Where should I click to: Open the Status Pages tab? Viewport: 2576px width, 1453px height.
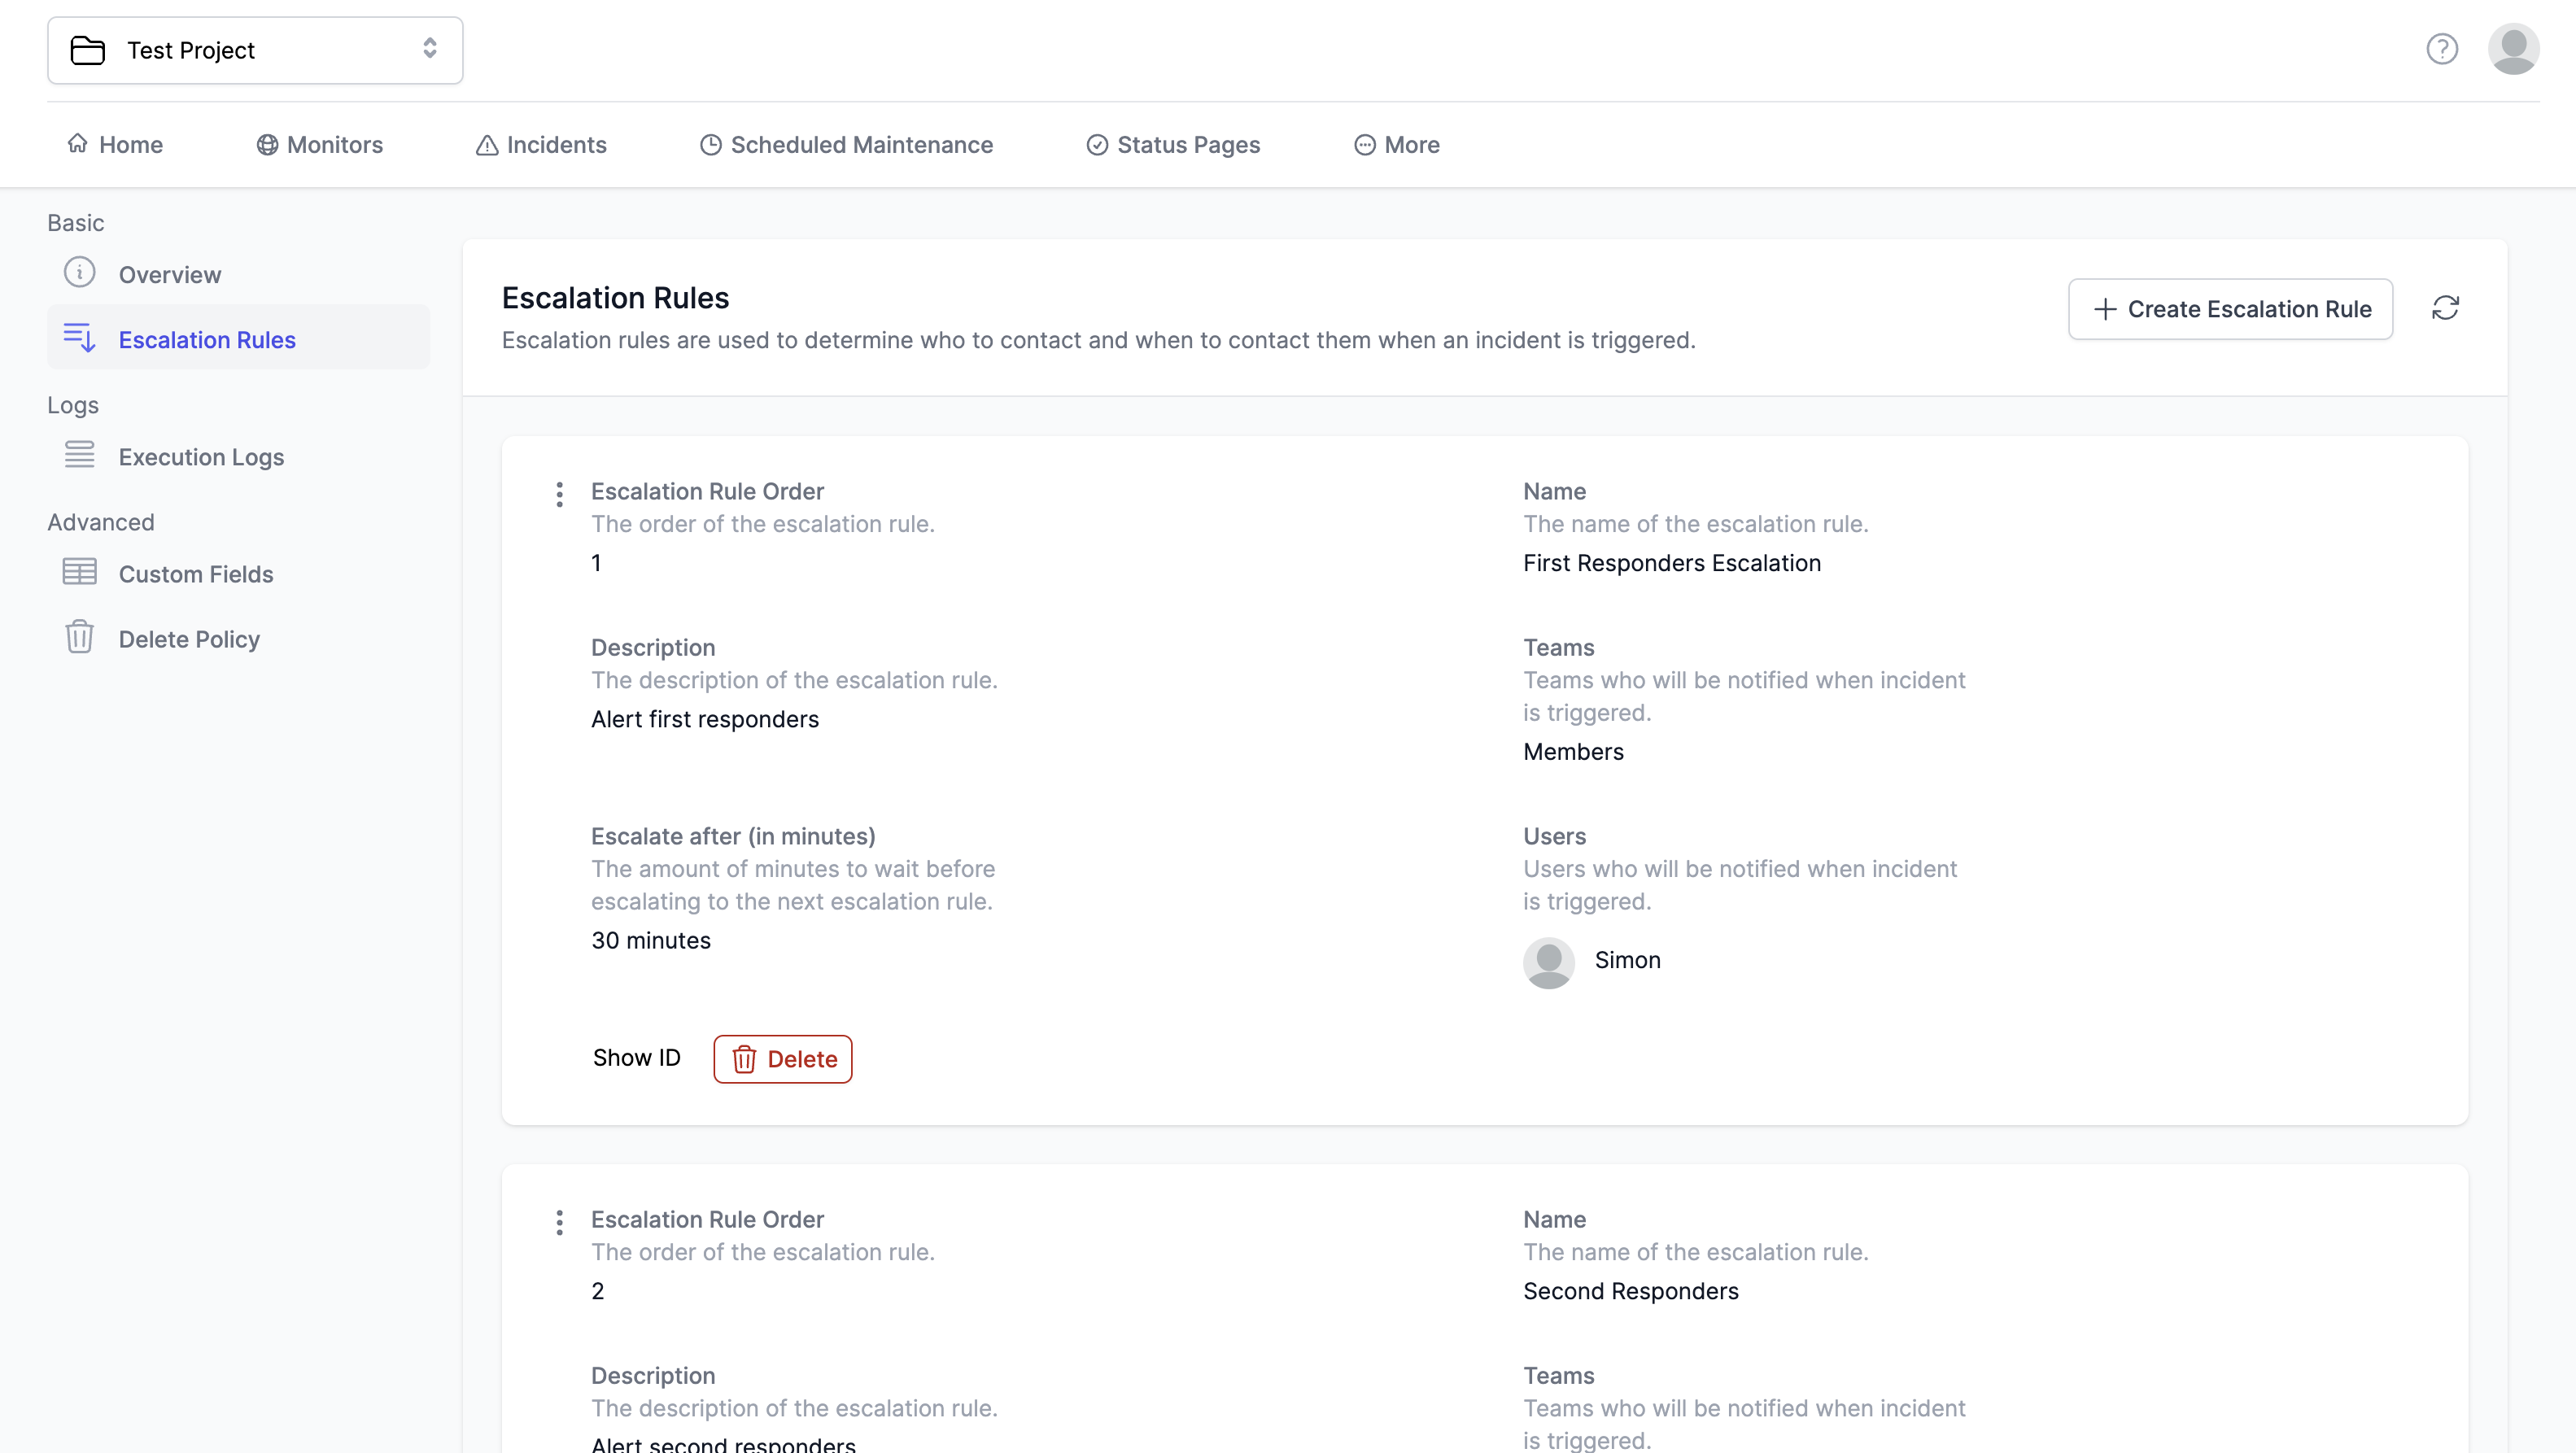pos(1173,145)
